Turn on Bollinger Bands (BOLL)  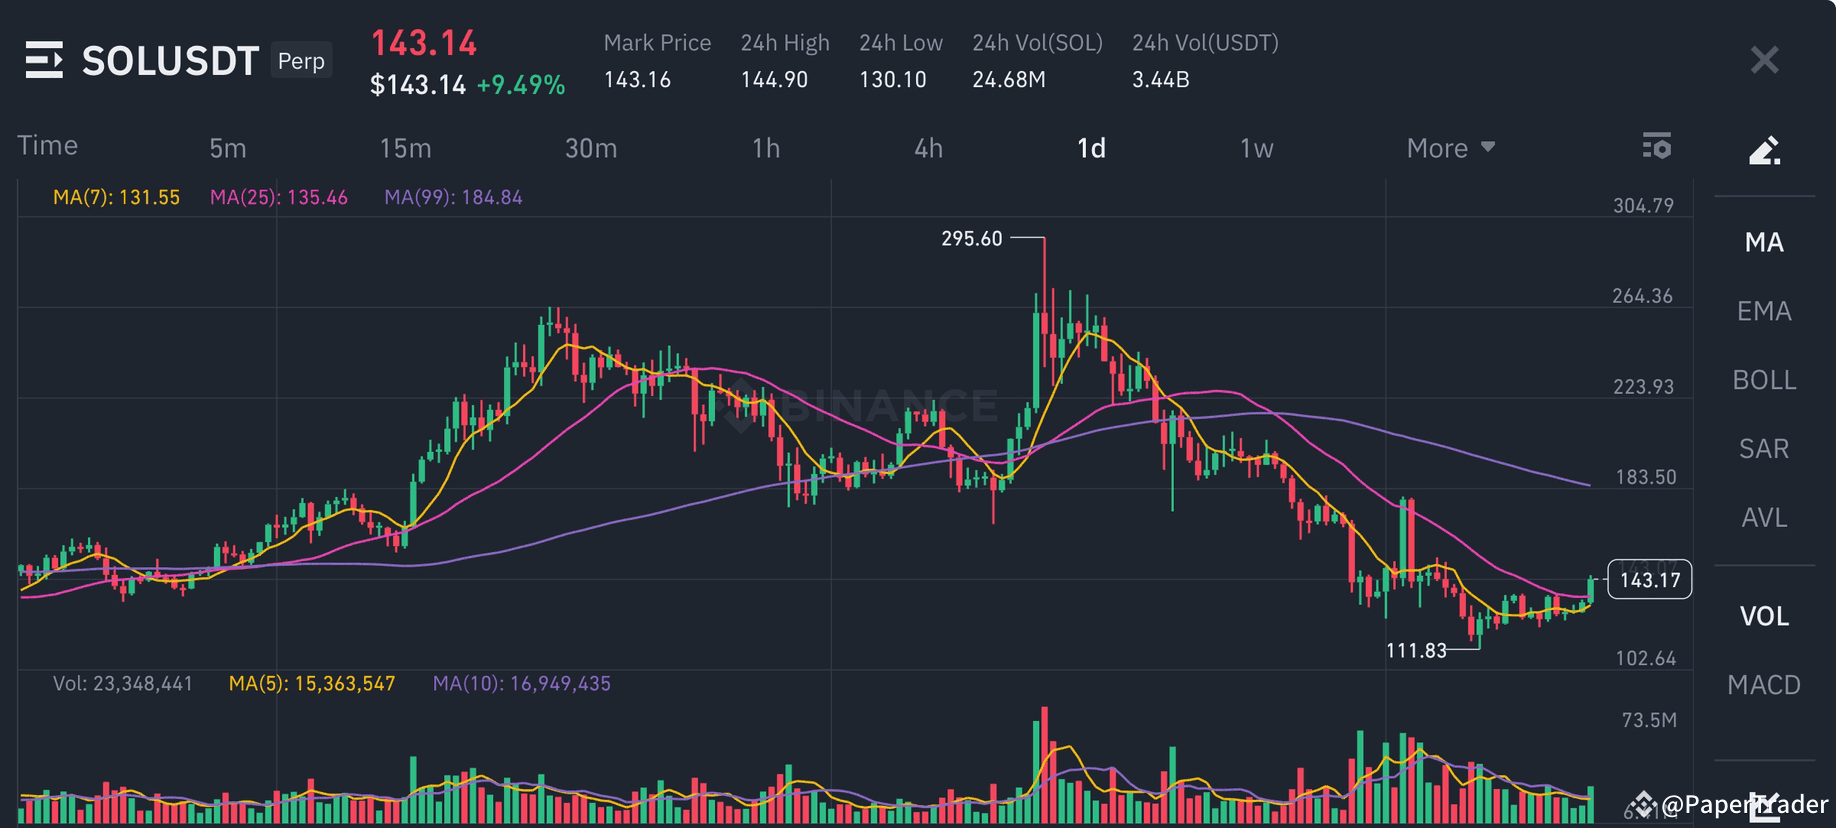(1764, 380)
